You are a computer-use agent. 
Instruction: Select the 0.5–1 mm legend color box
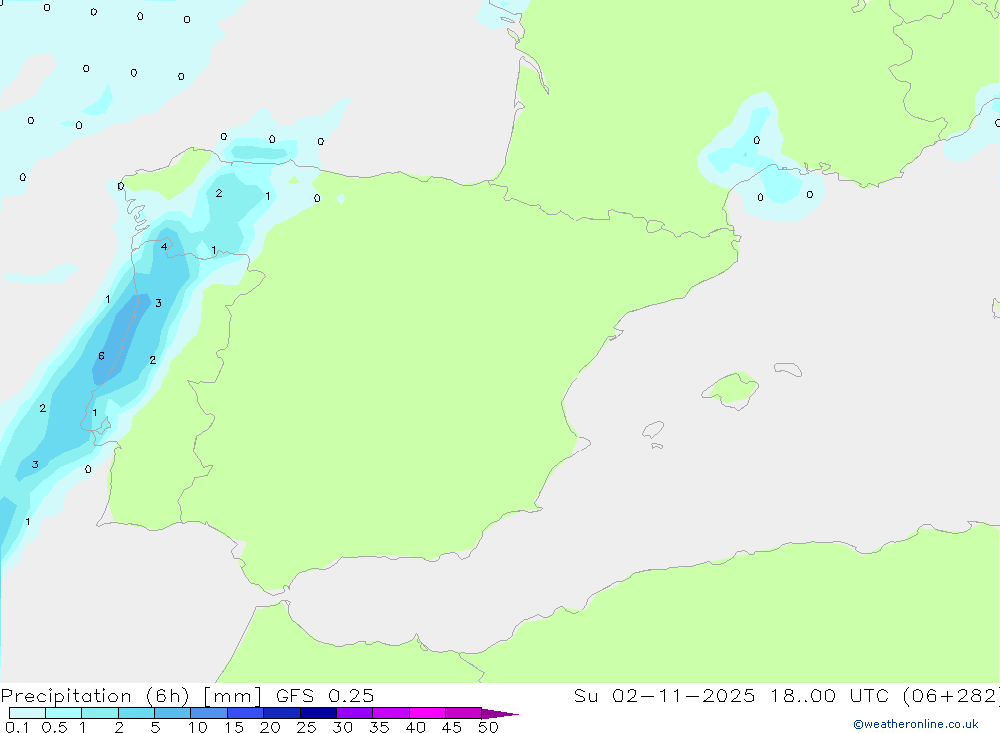64,713
